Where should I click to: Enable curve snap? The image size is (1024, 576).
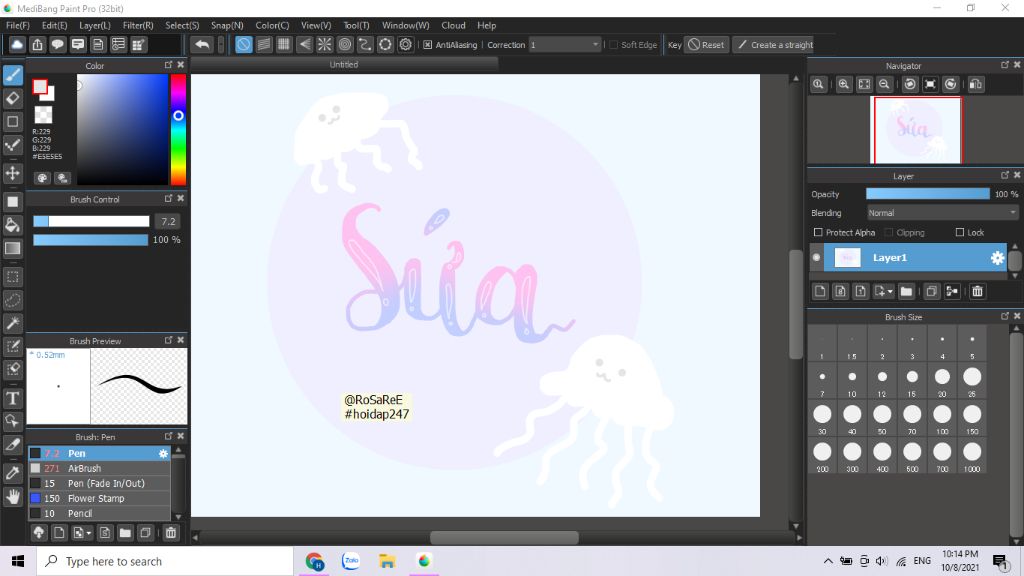pos(365,44)
